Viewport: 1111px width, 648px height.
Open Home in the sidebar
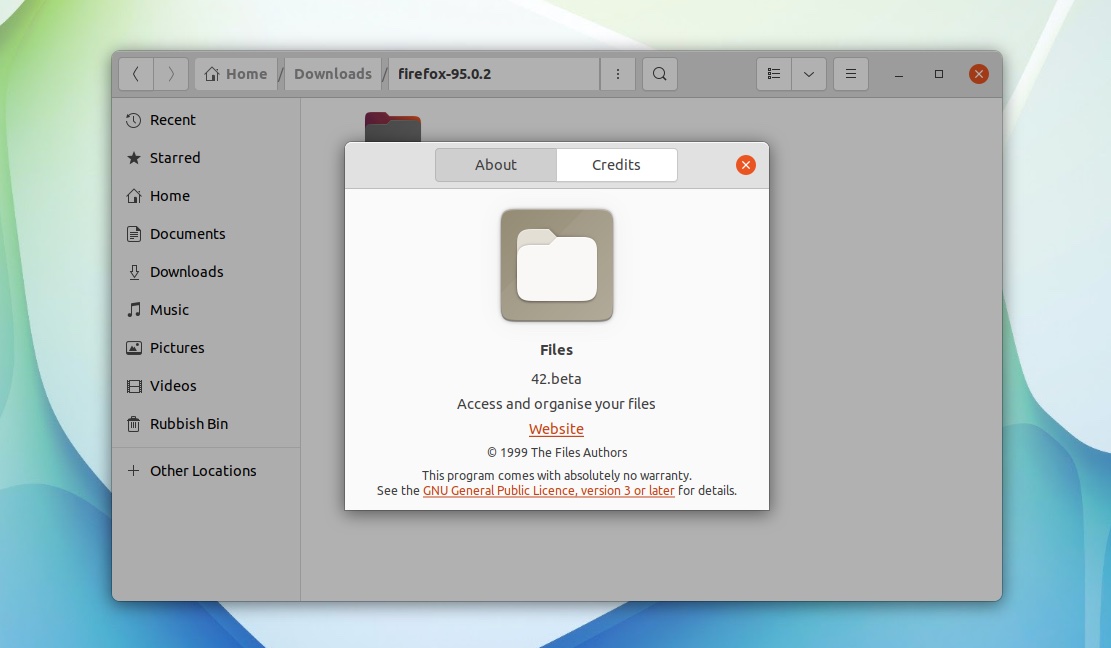coord(206,196)
